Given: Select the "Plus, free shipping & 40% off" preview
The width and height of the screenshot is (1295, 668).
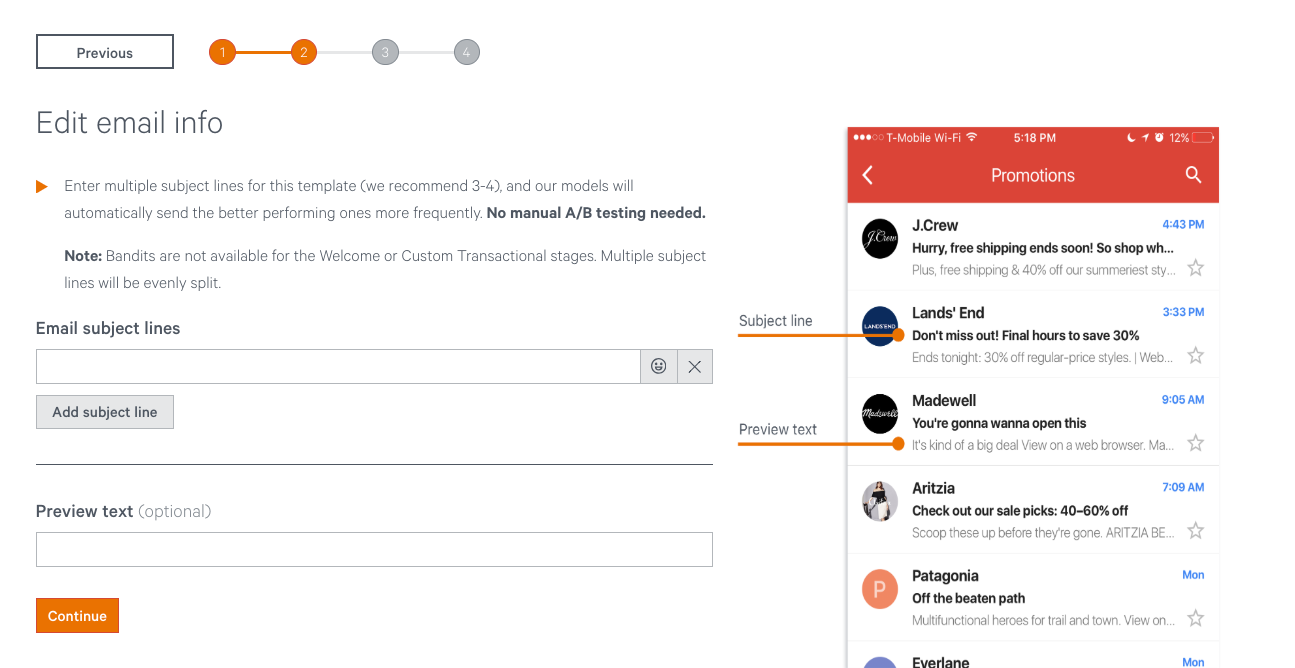Looking at the screenshot, I should 1044,270.
